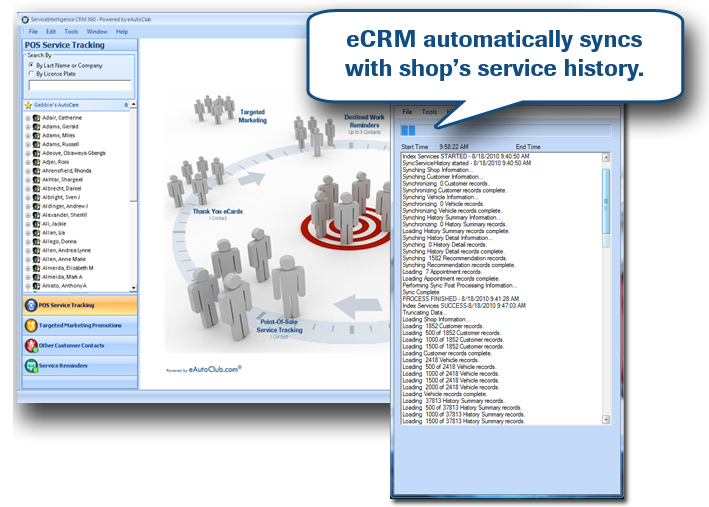Collapse the Gebbie's AutoCare group with the chevron
The height and width of the screenshot is (507, 709).
click(126, 105)
